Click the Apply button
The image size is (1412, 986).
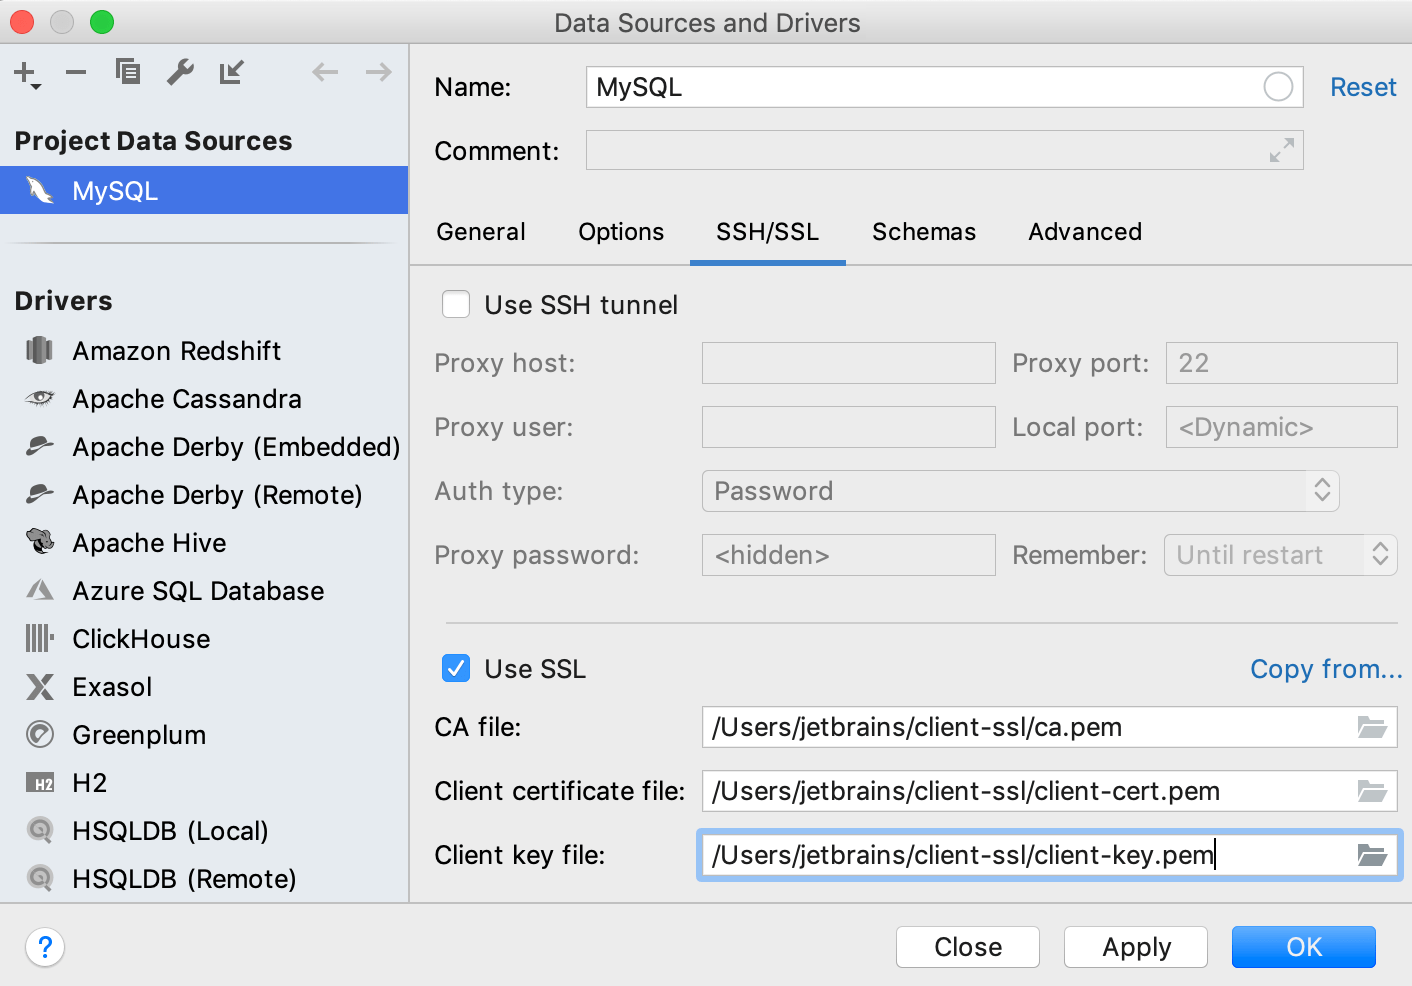tap(1136, 947)
